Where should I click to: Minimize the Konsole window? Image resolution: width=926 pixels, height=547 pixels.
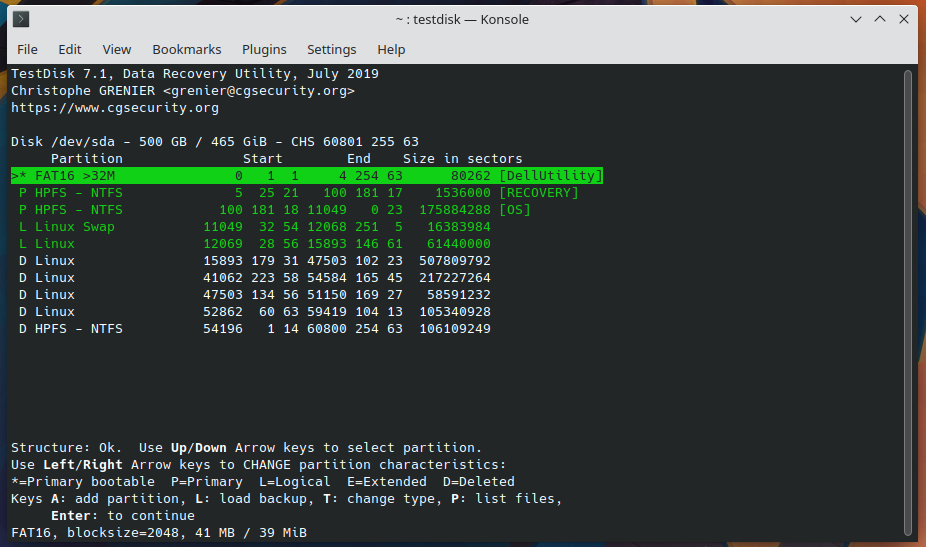[857, 19]
